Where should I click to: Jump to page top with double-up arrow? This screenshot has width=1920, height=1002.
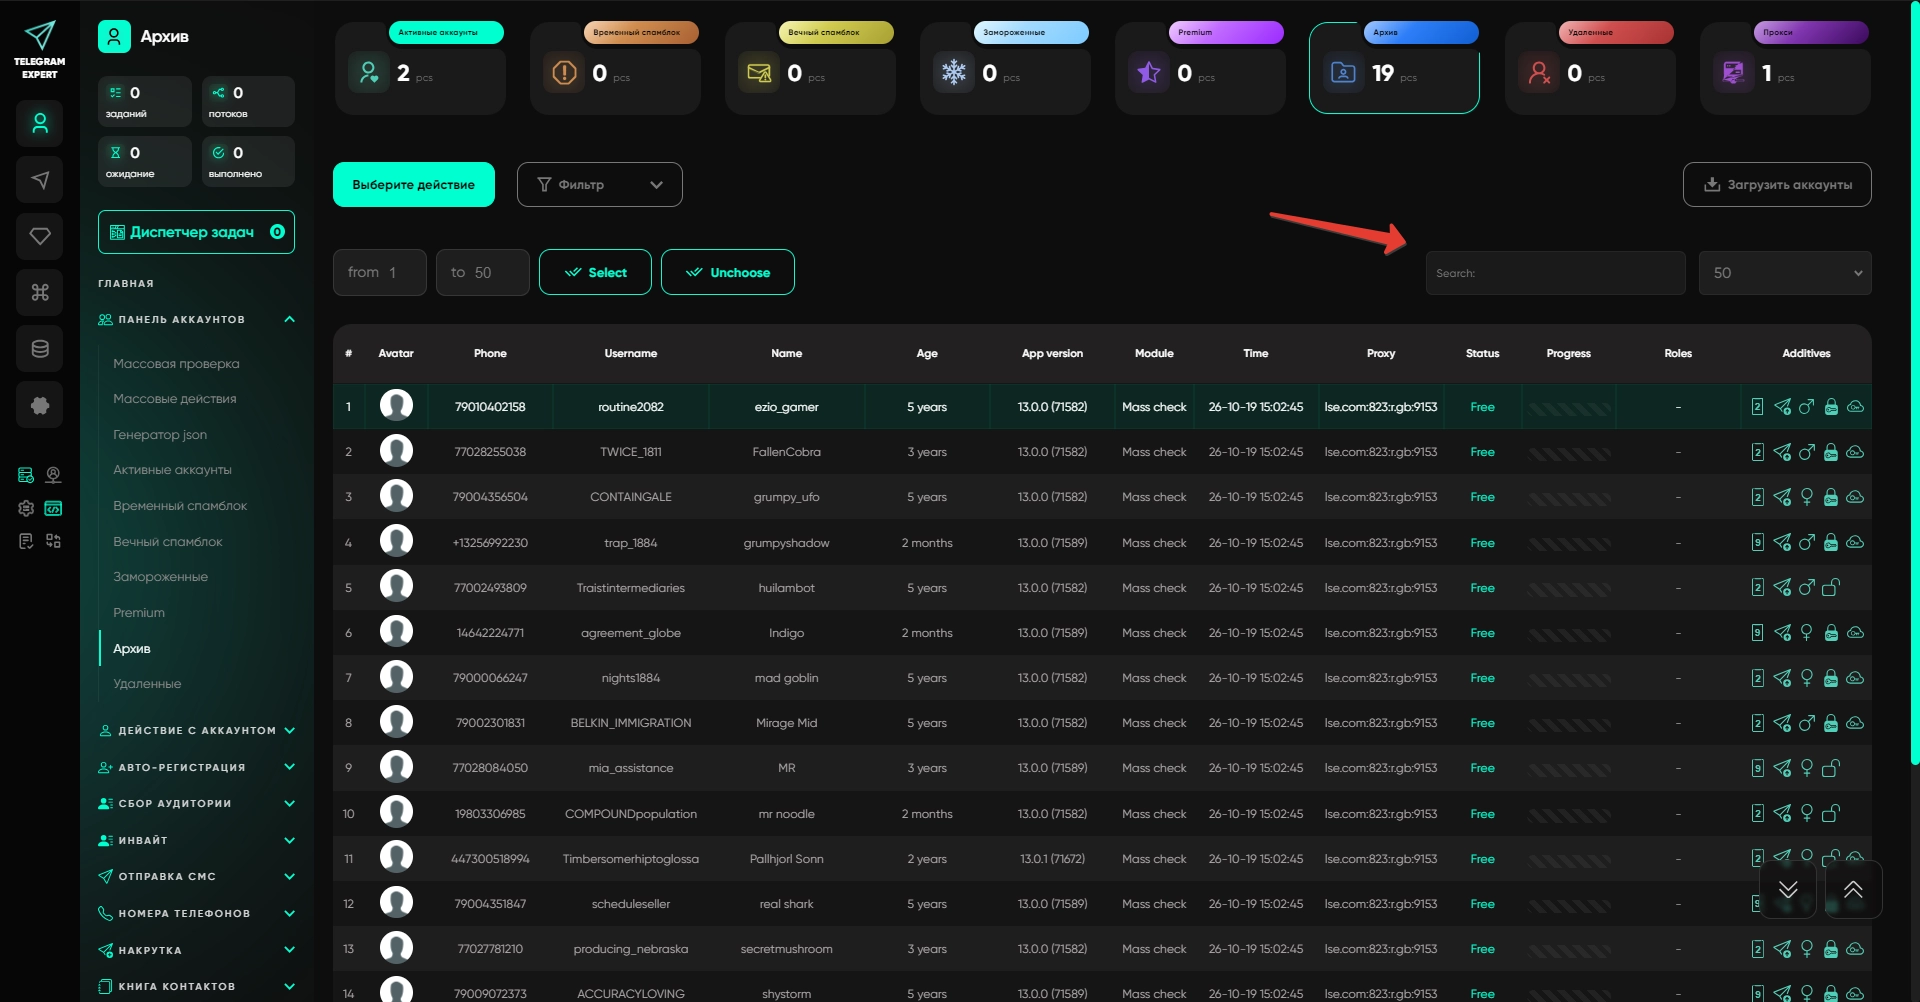[x=1853, y=889]
